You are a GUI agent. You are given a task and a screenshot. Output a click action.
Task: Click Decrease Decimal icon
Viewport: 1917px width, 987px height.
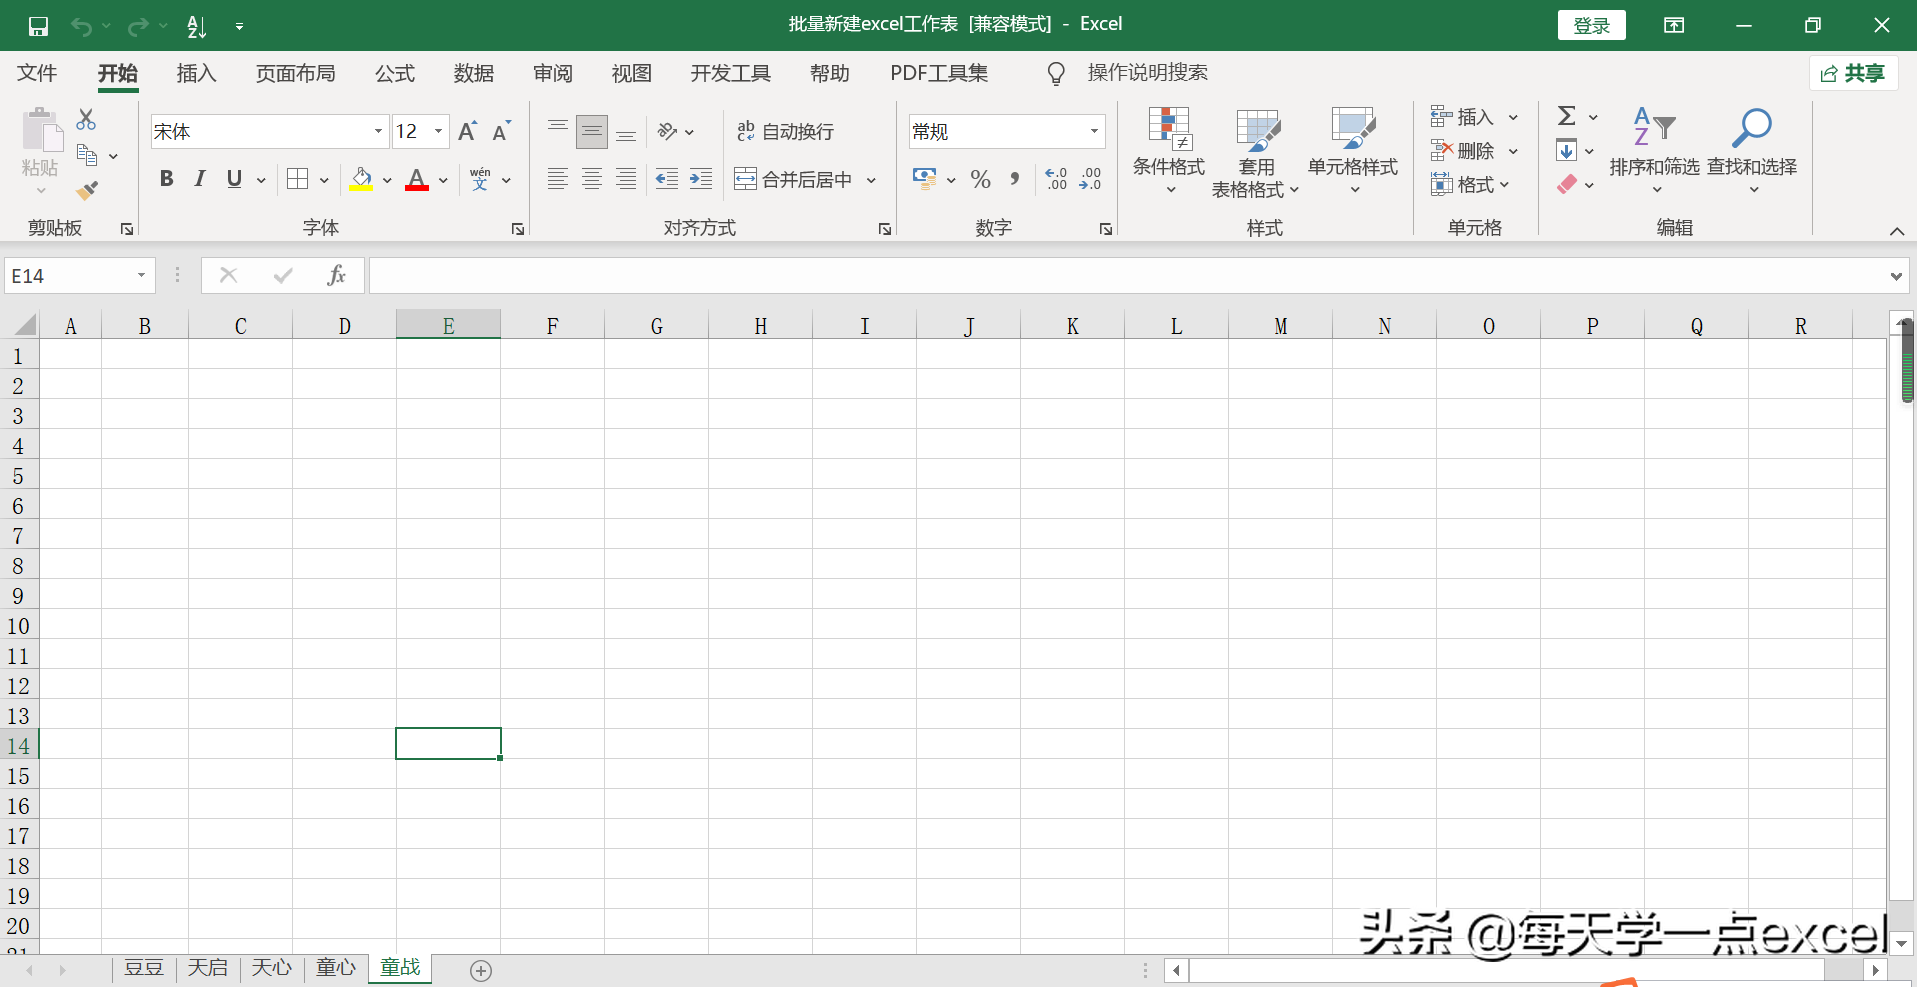pos(1090,179)
